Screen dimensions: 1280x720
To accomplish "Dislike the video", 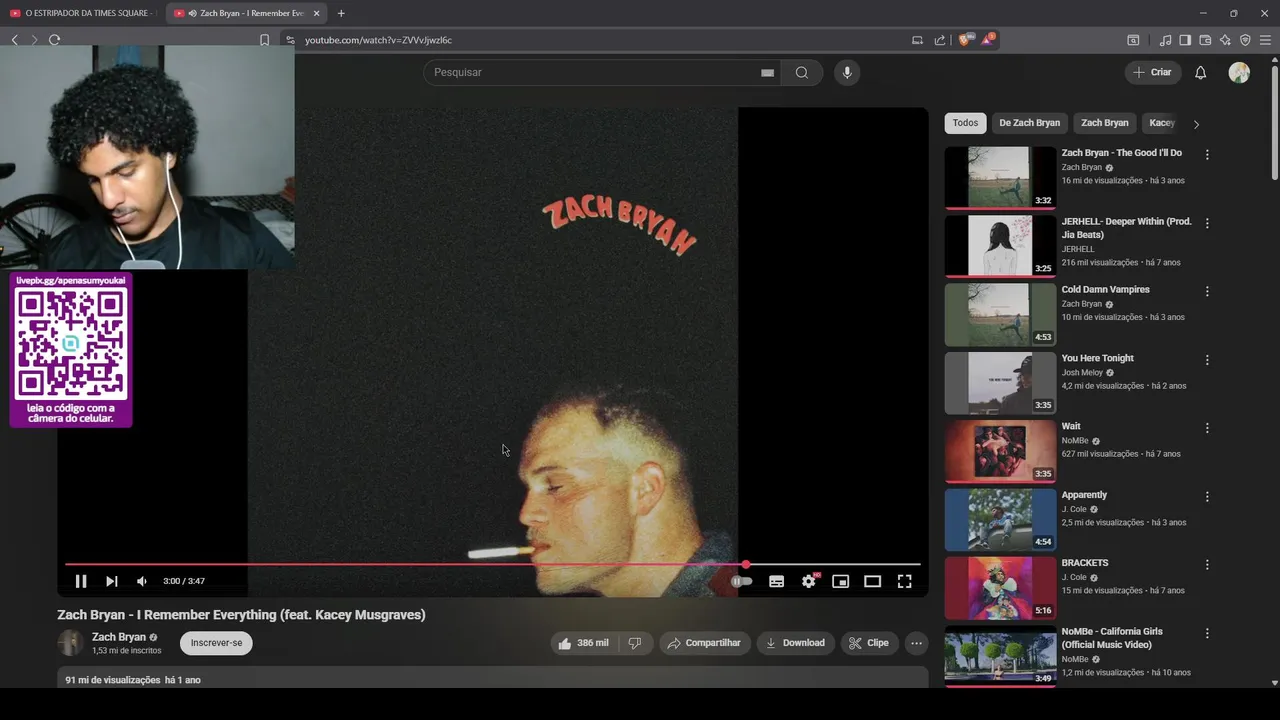I will [634, 643].
